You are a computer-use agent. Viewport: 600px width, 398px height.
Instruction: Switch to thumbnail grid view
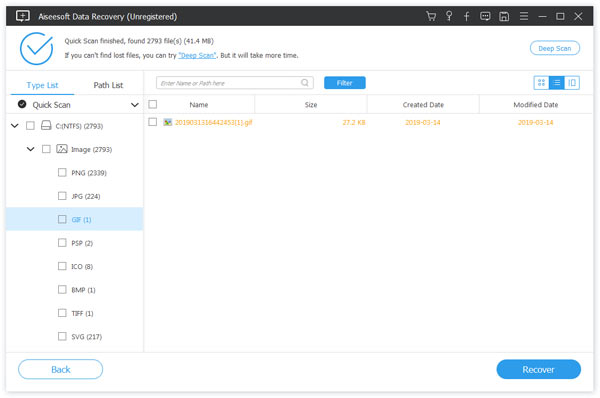(x=541, y=83)
